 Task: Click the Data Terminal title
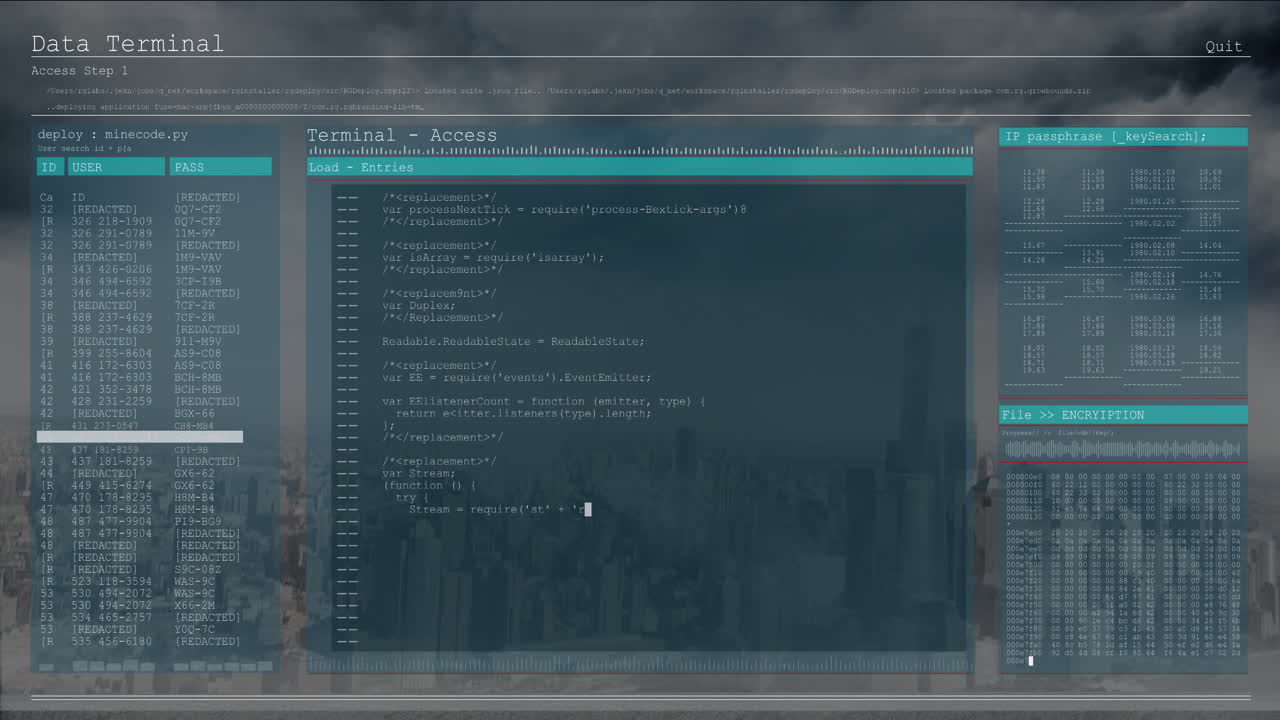point(126,44)
